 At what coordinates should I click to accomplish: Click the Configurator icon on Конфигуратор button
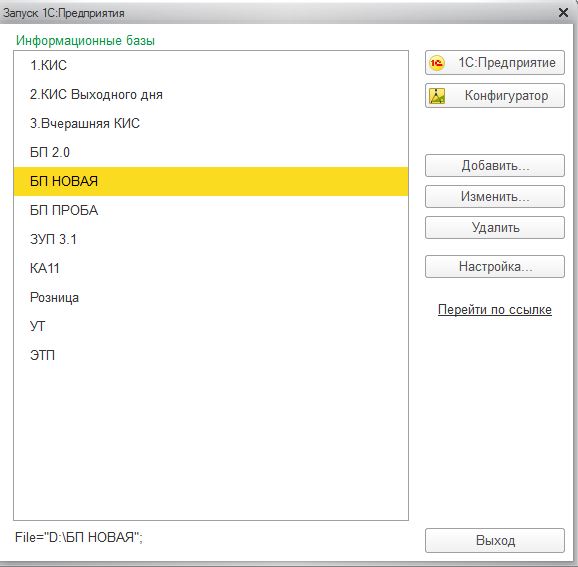(437, 96)
